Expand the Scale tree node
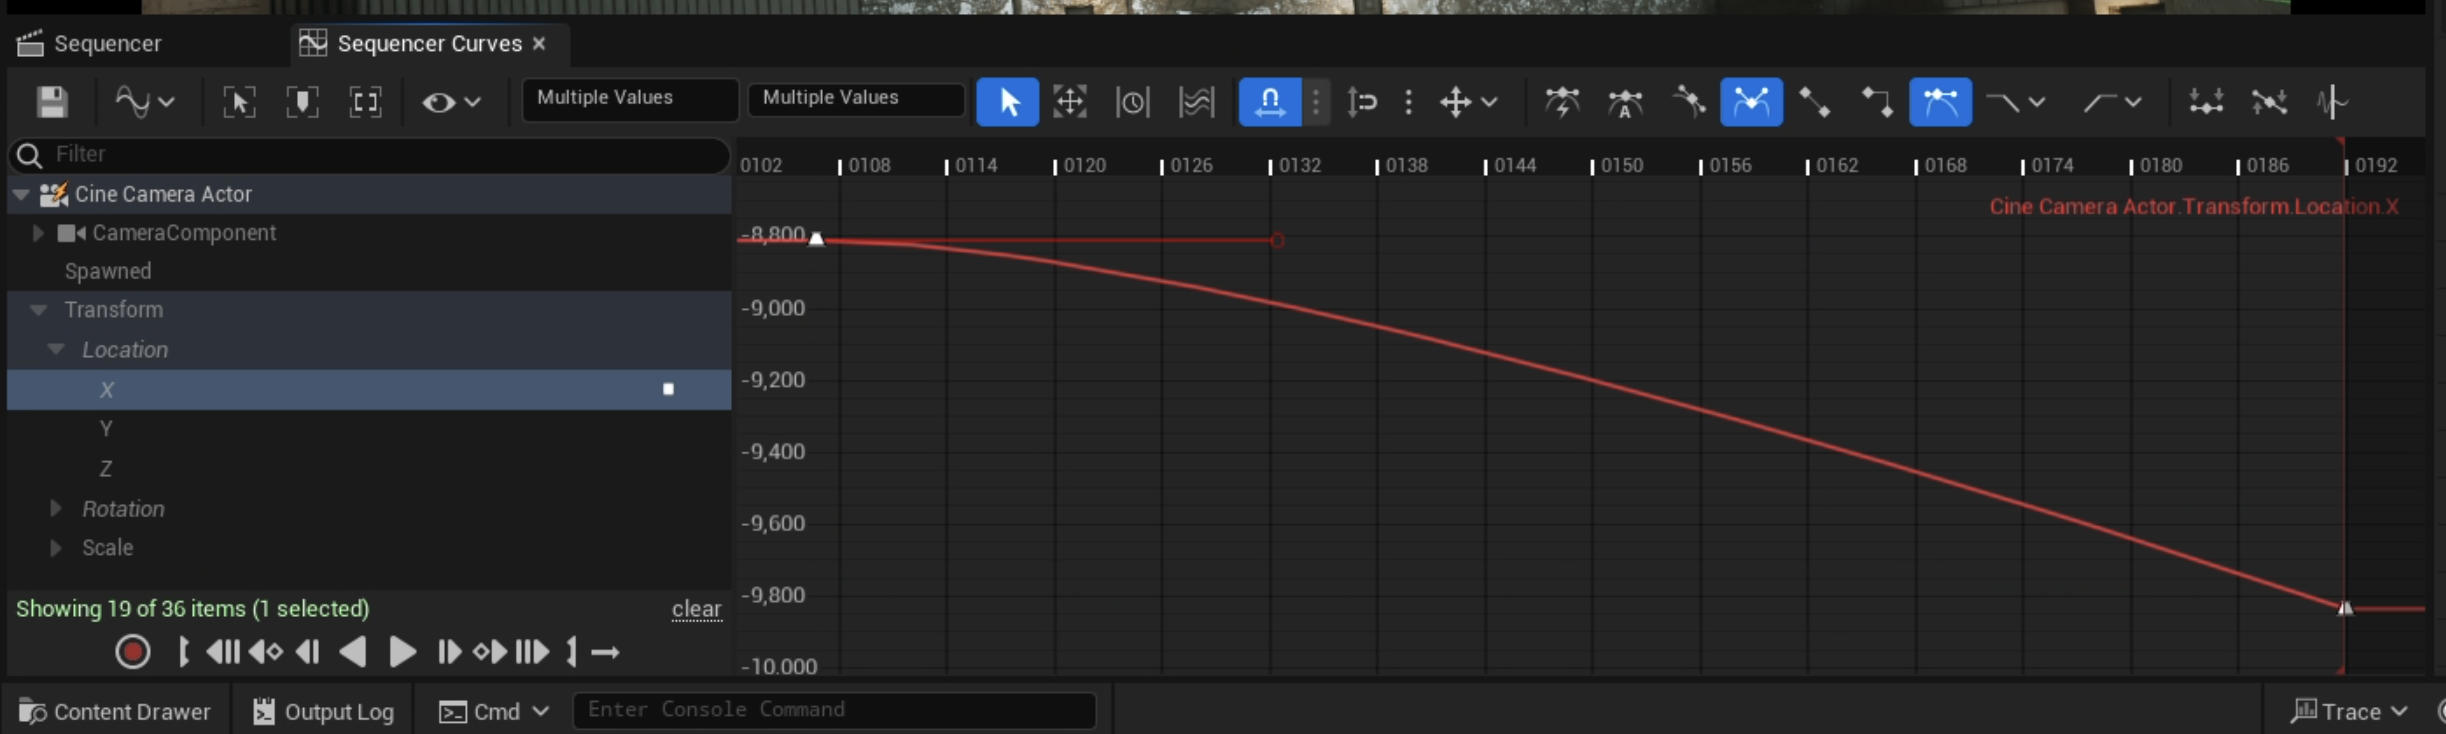Image resolution: width=2446 pixels, height=734 pixels. (56, 548)
